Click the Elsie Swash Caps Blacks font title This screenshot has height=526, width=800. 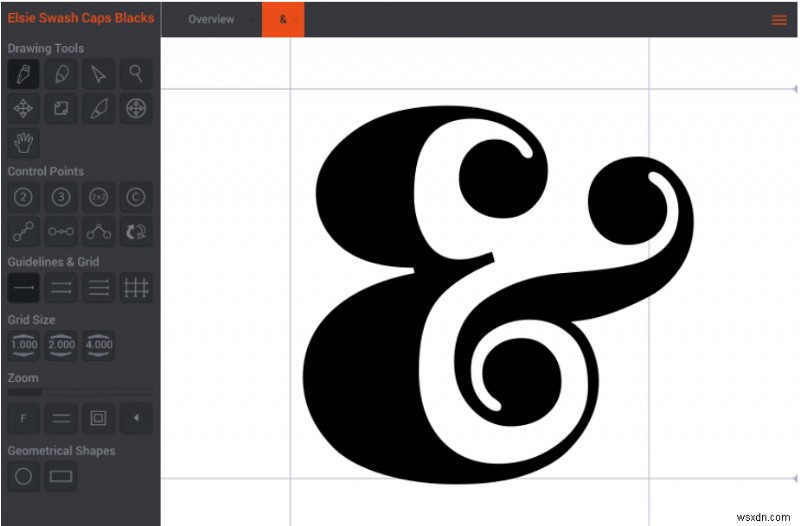point(81,18)
